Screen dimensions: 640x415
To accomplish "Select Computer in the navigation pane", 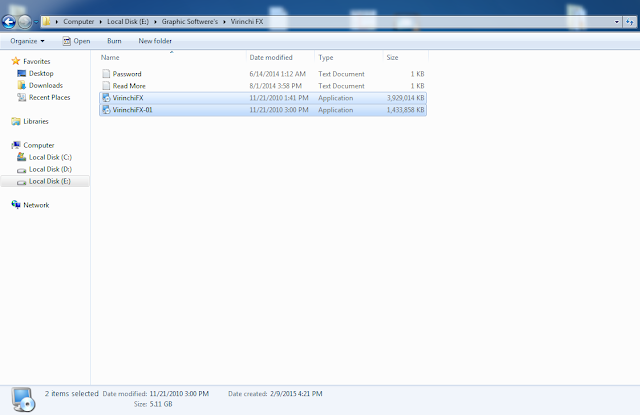I will click(x=39, y=145).
